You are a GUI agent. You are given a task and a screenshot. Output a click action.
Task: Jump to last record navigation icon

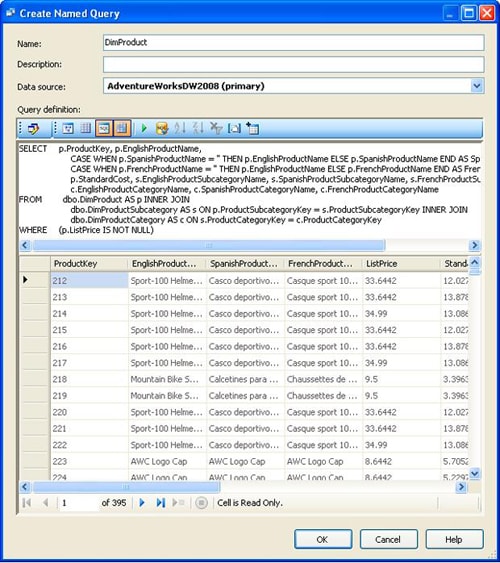[160, 503]
